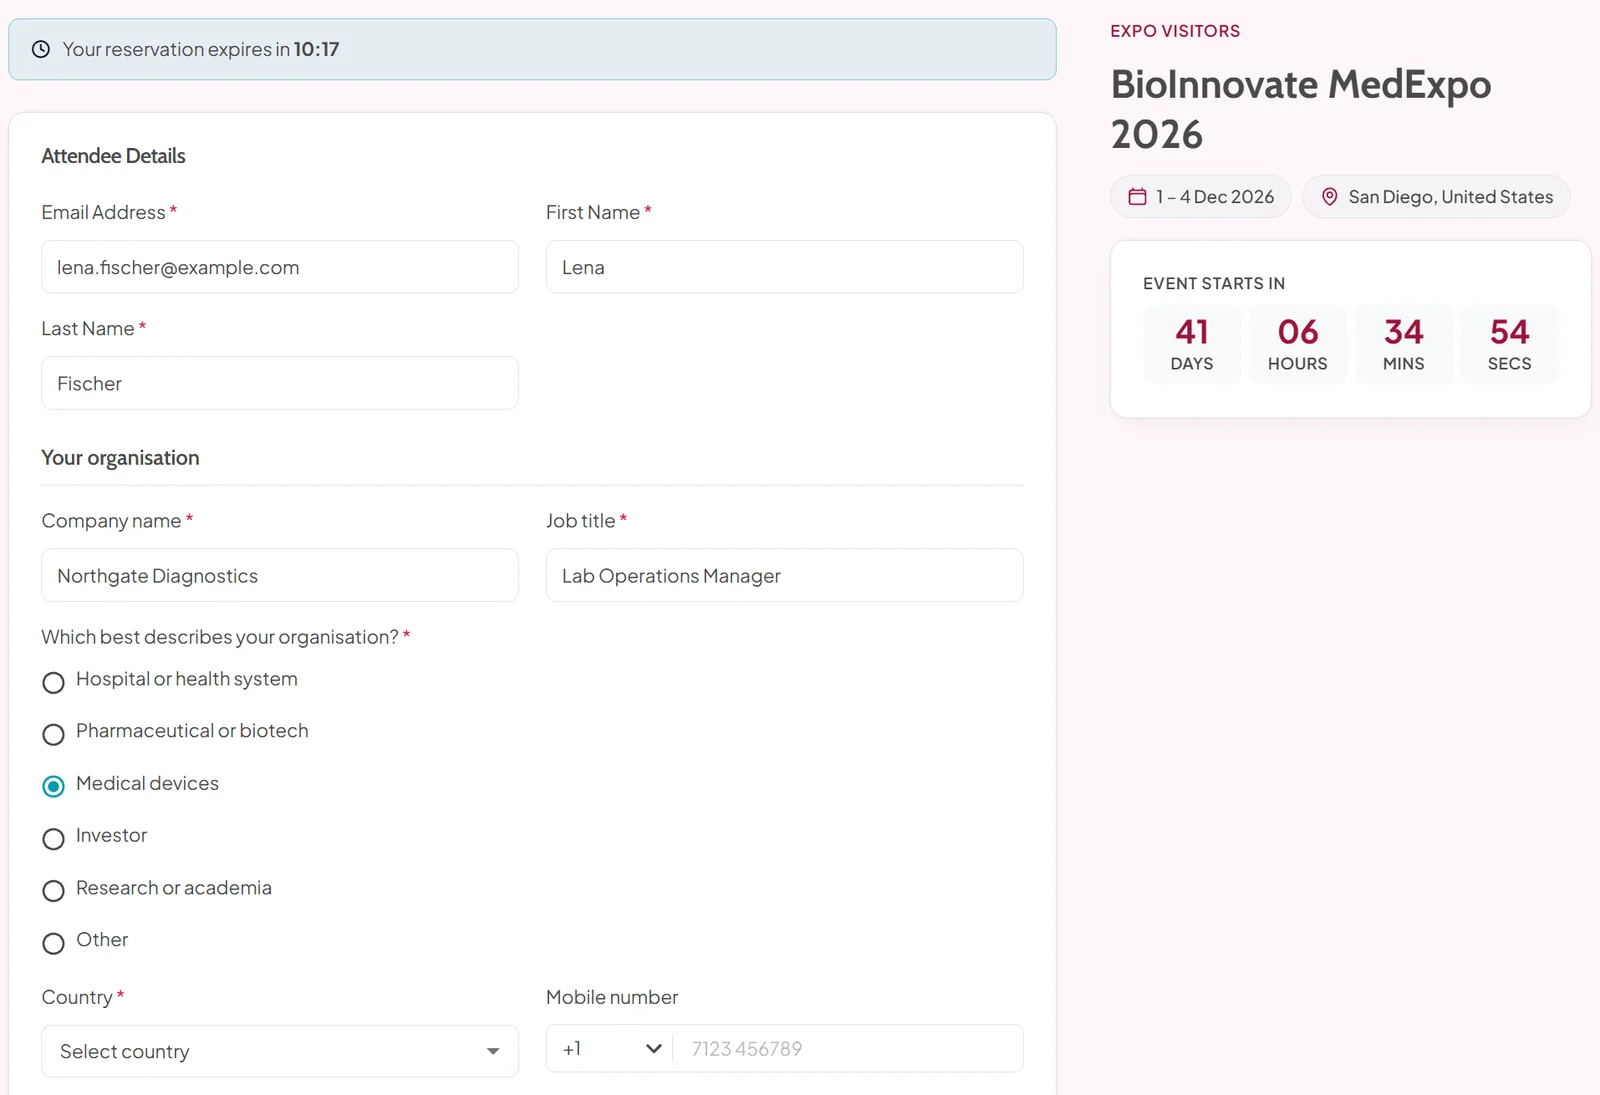Click the clock icon beside the reservation timer
The image size is (1600, 1095).
click(x=41, y=49)
